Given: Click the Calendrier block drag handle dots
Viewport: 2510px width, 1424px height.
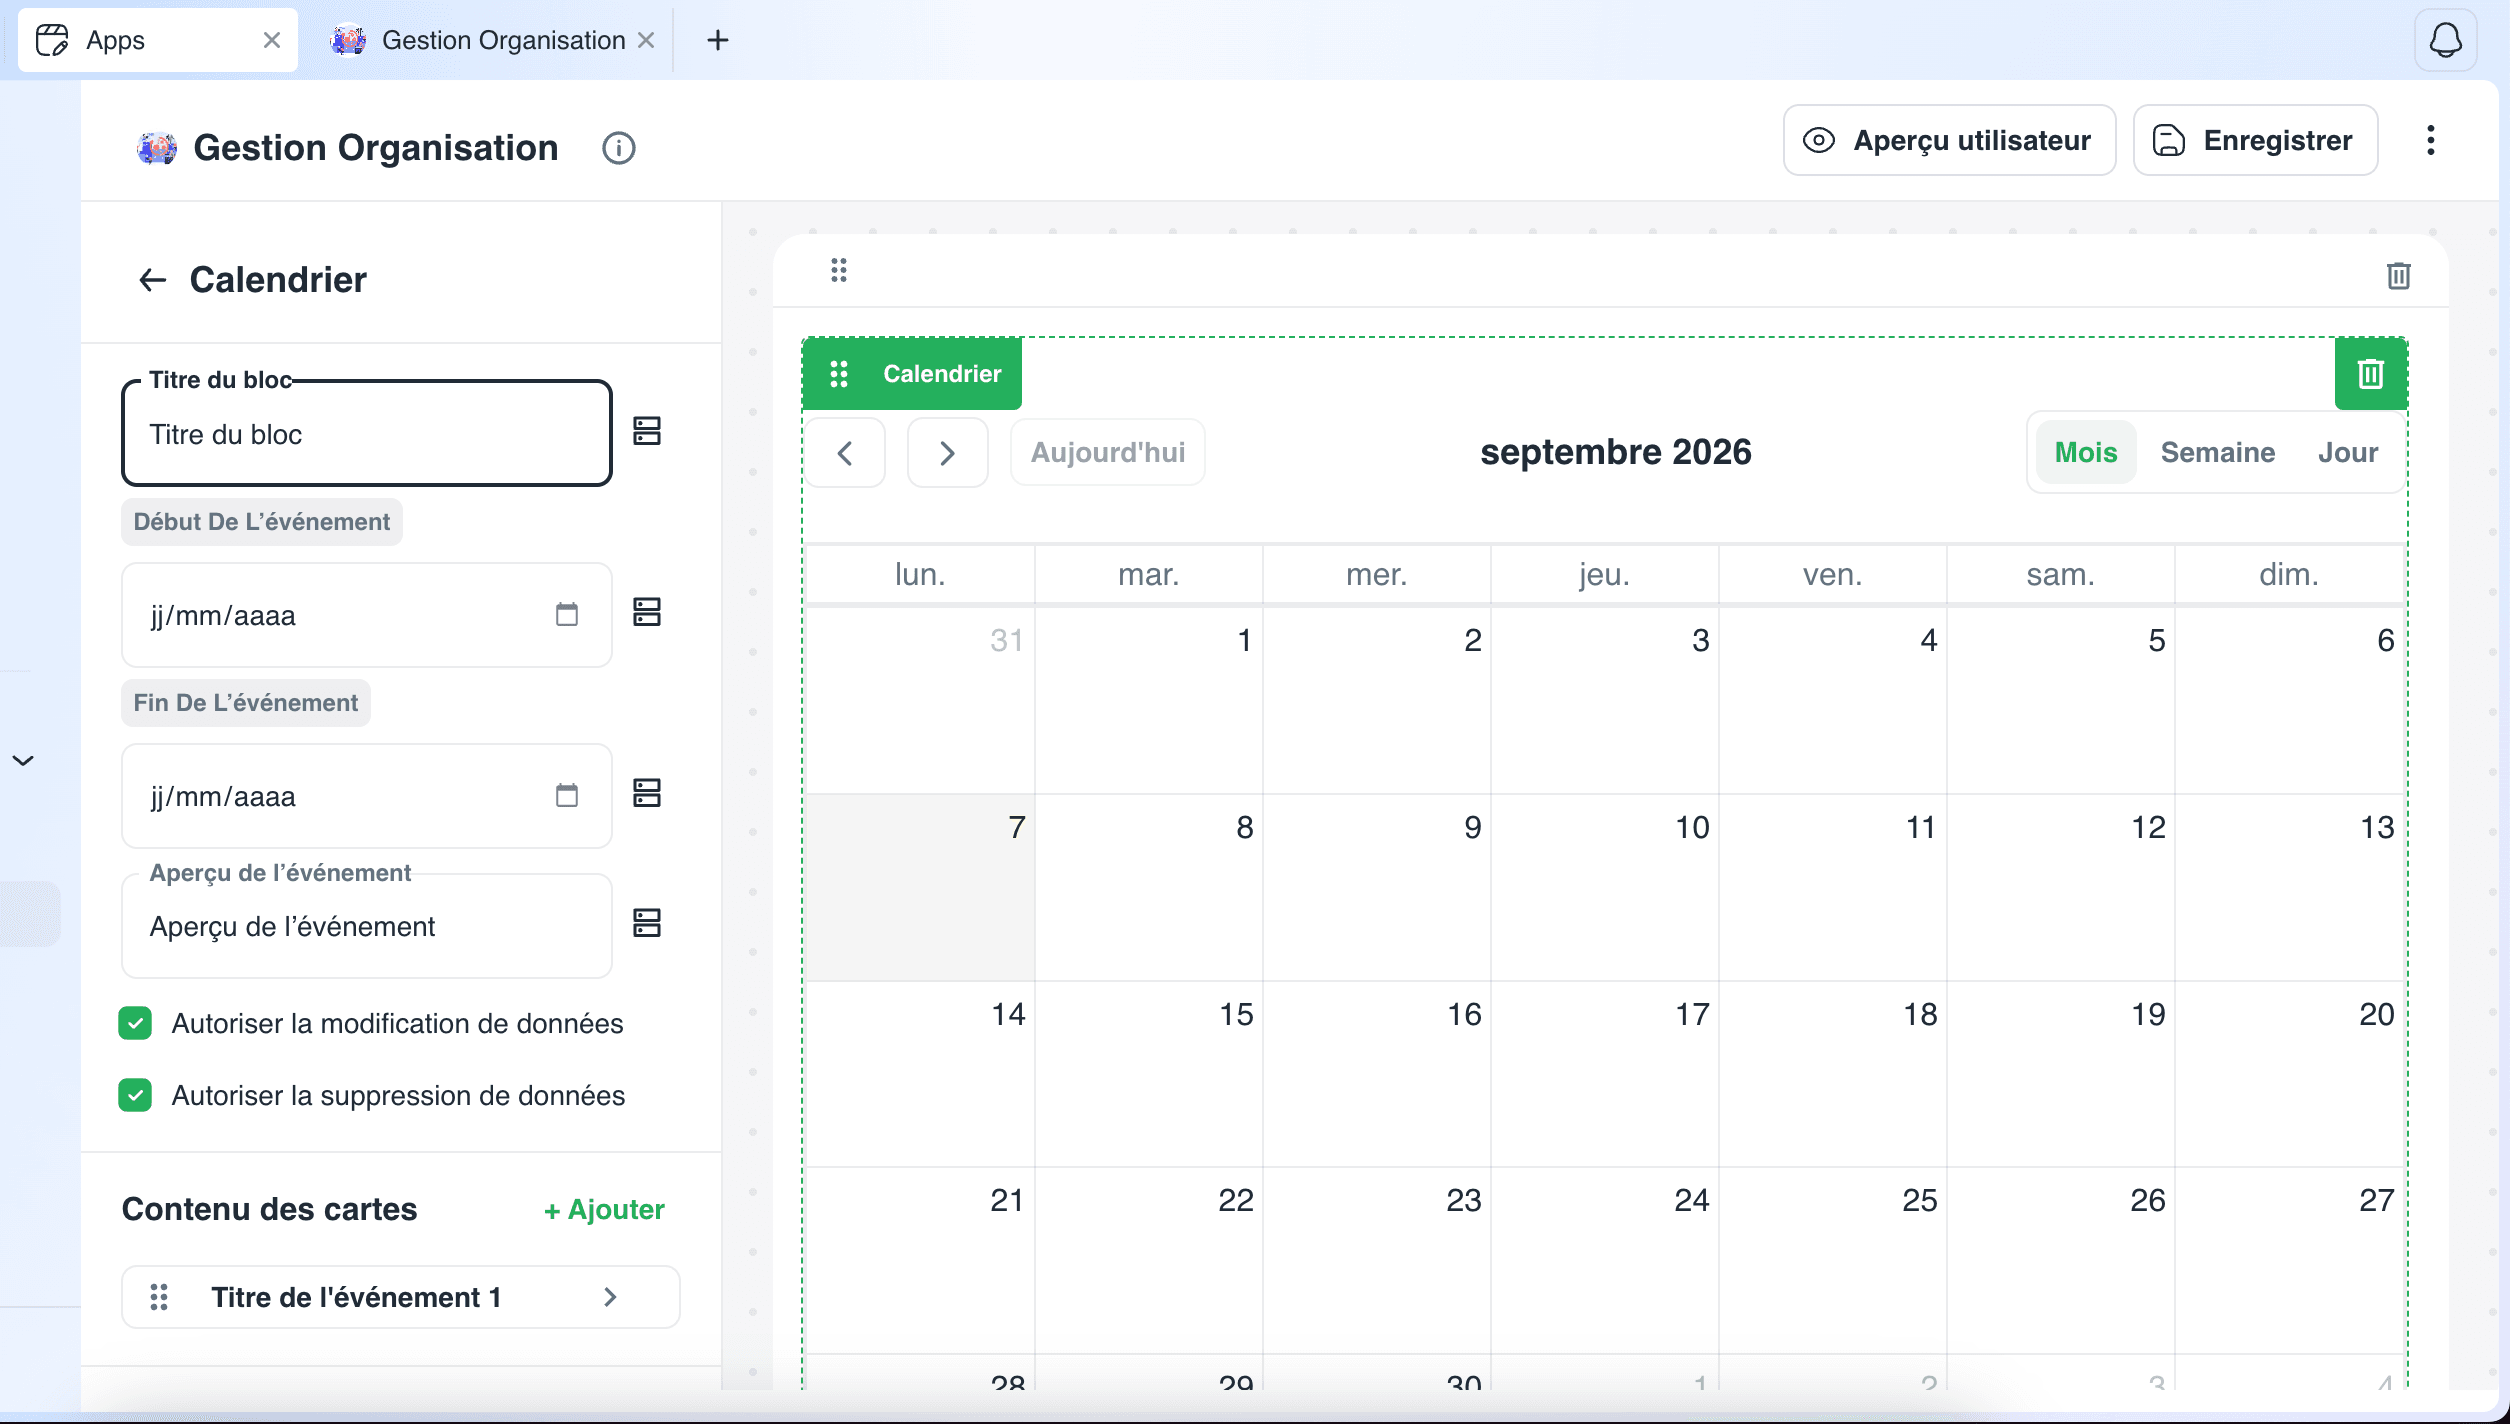Looking at the screenshot, I should (839, 374).
